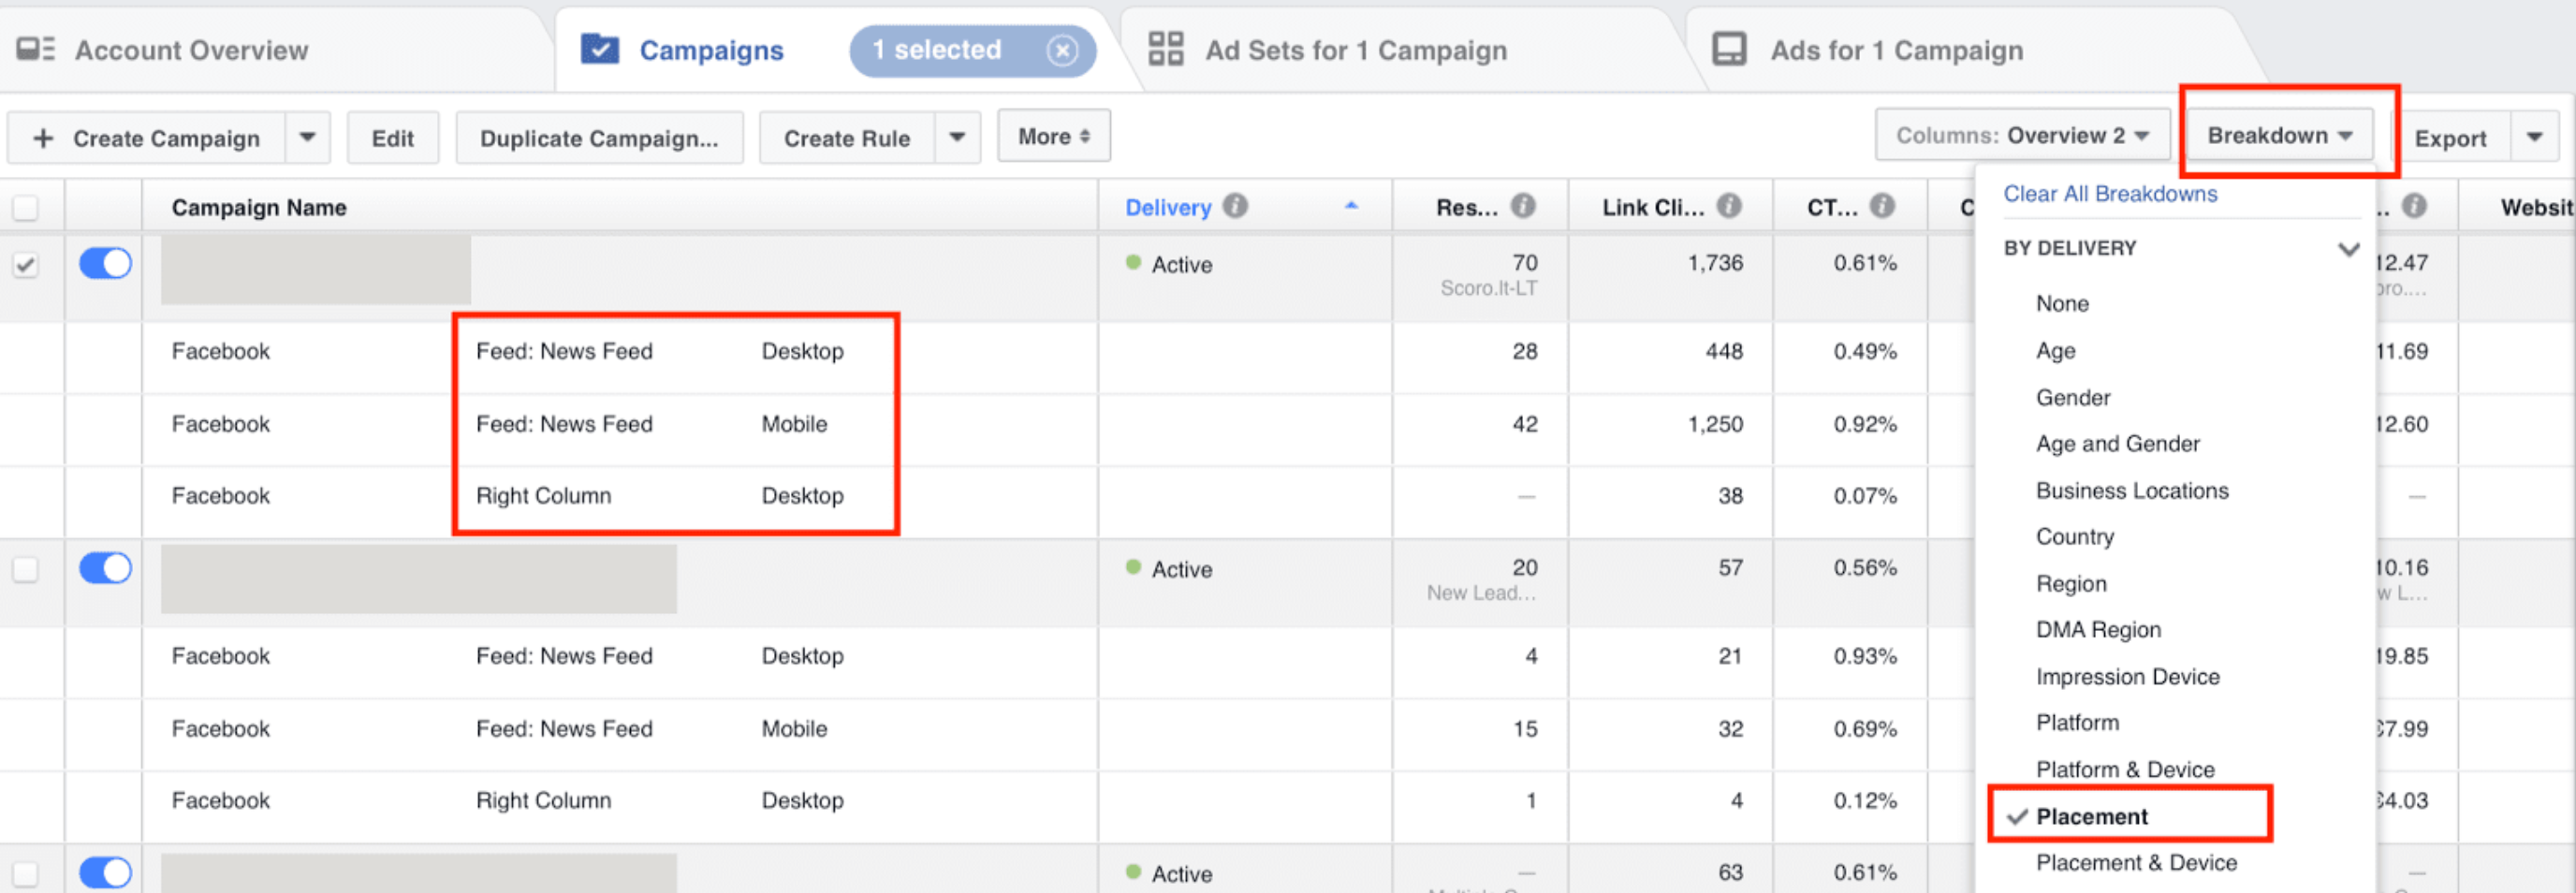
Task: Click the info icon beside the CTR column
Action: click(x=1881, y=206)
